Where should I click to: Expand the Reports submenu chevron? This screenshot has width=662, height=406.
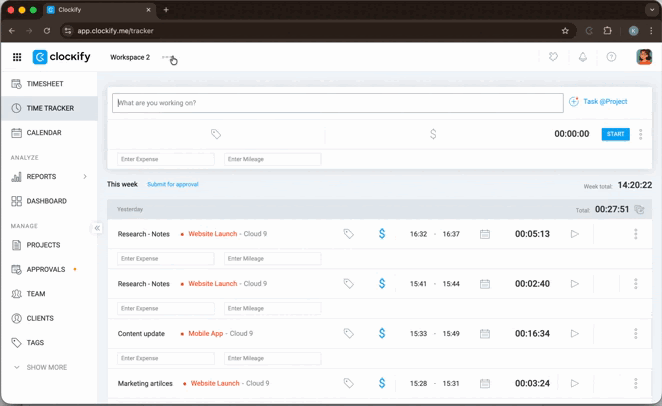point(85,177)
